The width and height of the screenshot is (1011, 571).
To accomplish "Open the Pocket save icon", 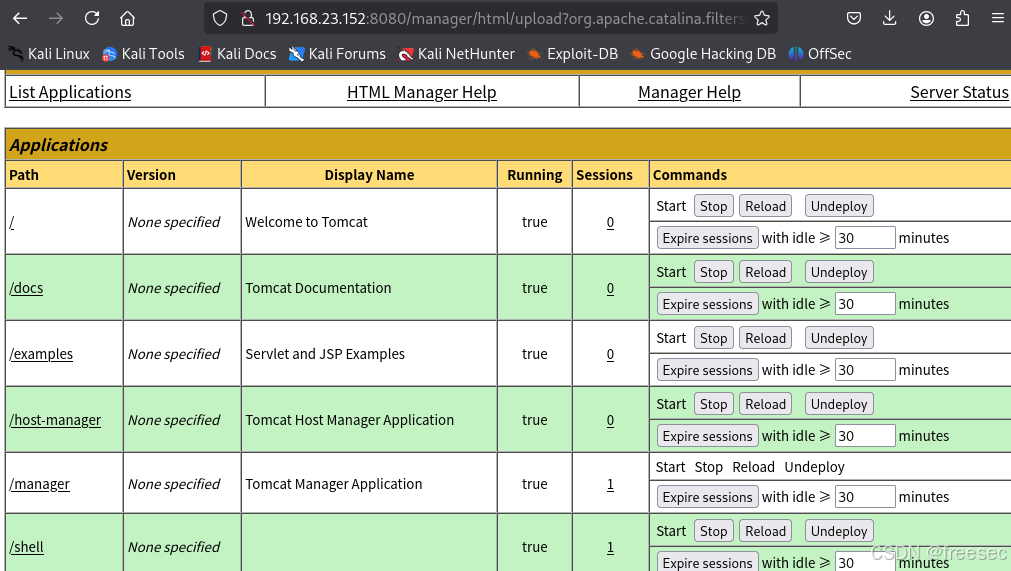I will 854,18.
